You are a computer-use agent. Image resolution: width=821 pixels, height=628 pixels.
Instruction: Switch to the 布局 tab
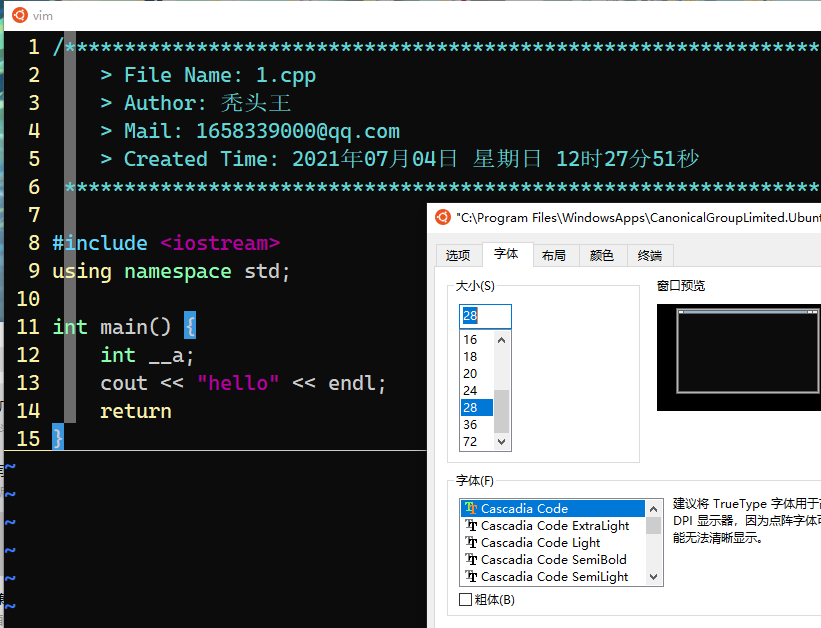click(x=554, y=255)
